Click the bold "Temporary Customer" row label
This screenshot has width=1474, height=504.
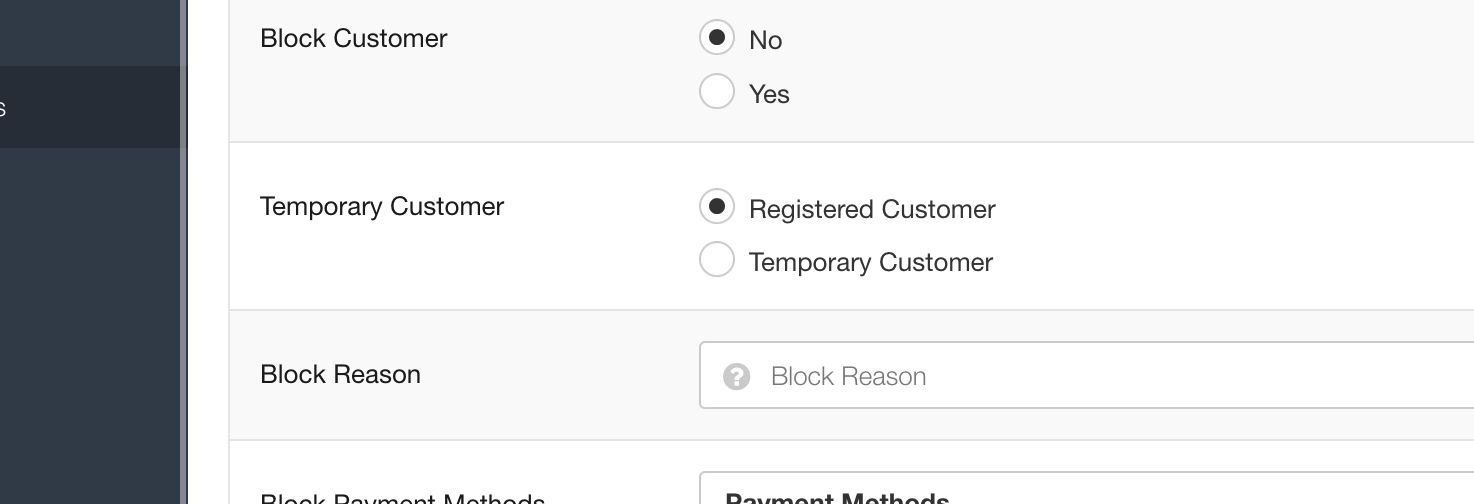click(381, 206)
